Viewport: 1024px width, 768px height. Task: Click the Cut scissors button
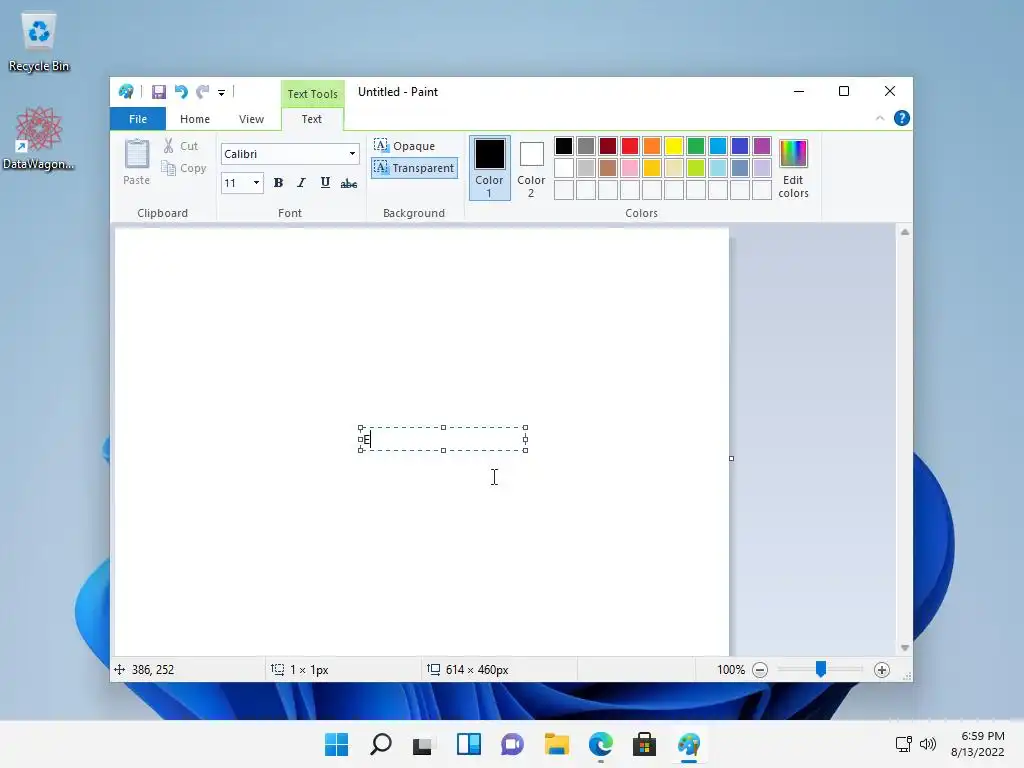pos(181,146)
